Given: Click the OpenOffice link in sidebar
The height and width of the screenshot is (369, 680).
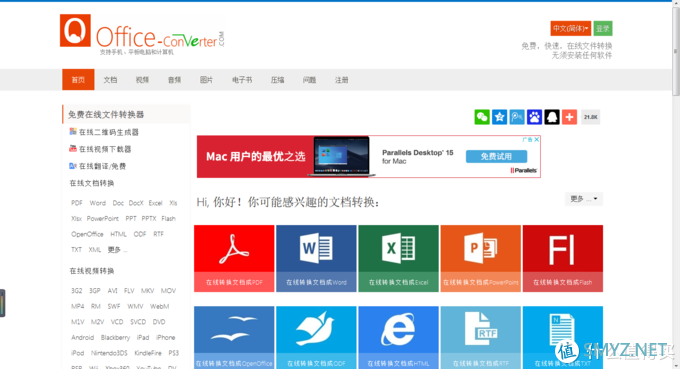Looking at the screenshot, I should pos(87,234).
